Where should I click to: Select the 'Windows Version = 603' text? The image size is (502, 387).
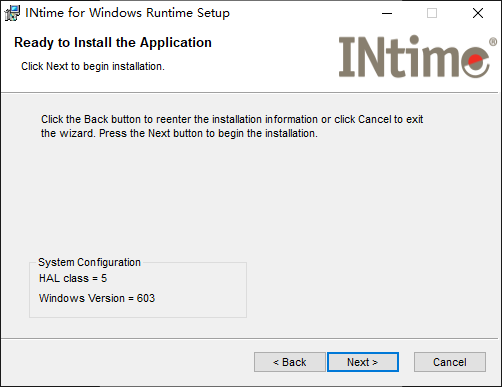pyautogui.click(x=97, y=298)
